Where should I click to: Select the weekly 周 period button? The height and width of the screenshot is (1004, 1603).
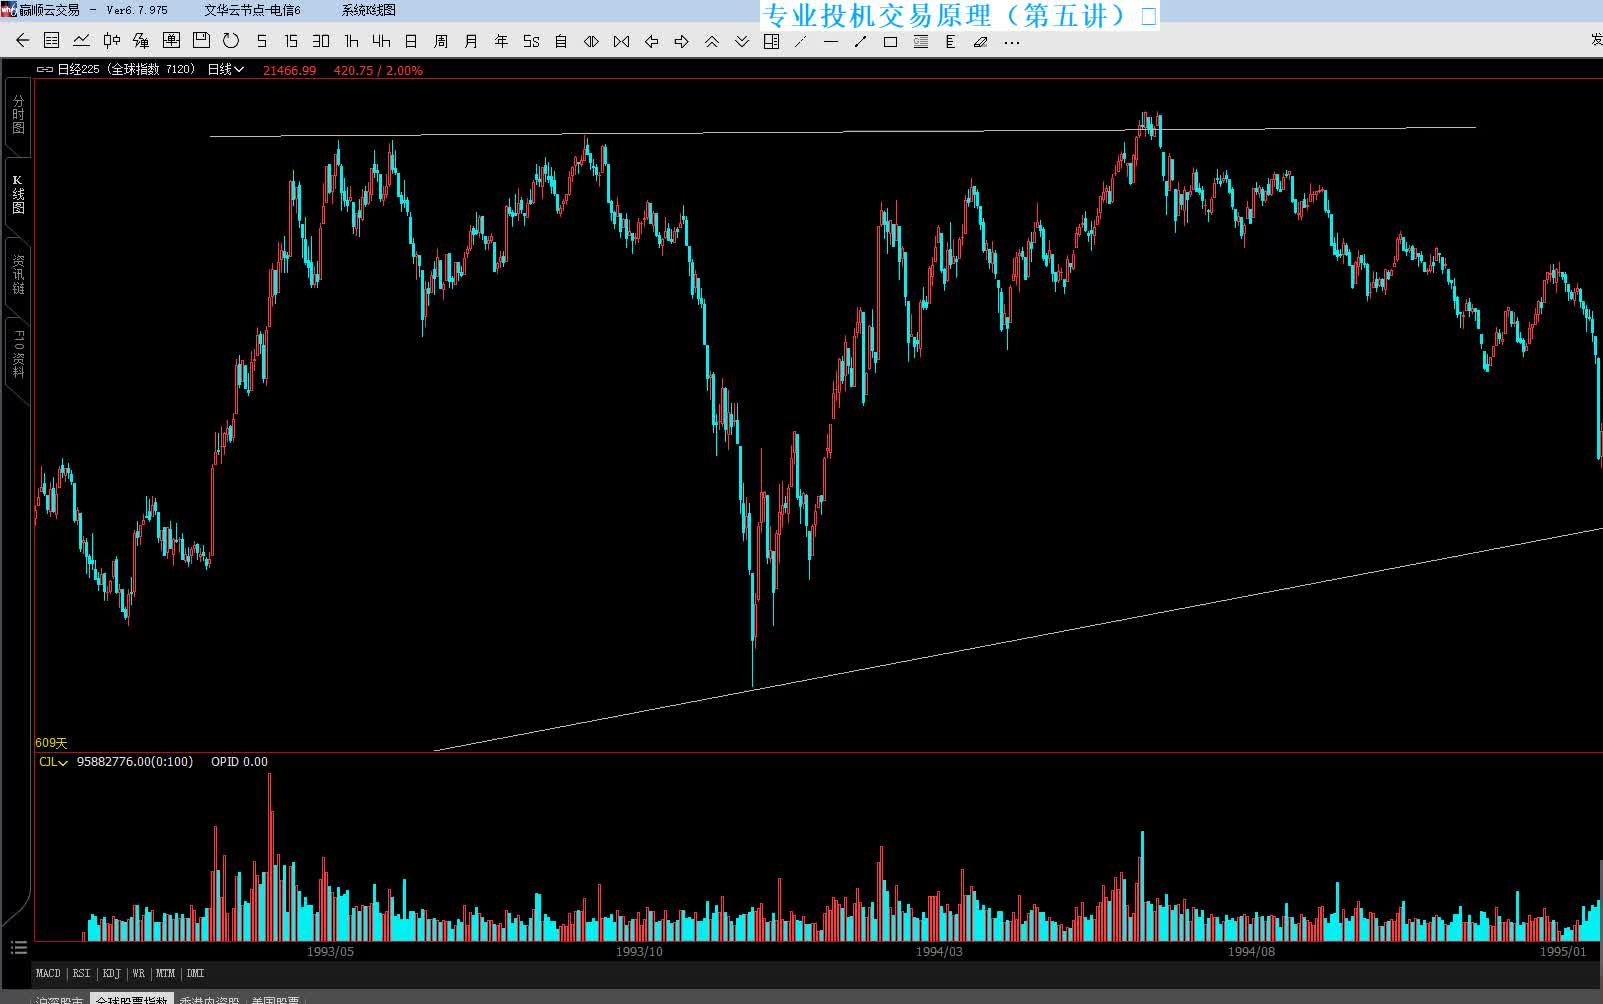[441, 41]
